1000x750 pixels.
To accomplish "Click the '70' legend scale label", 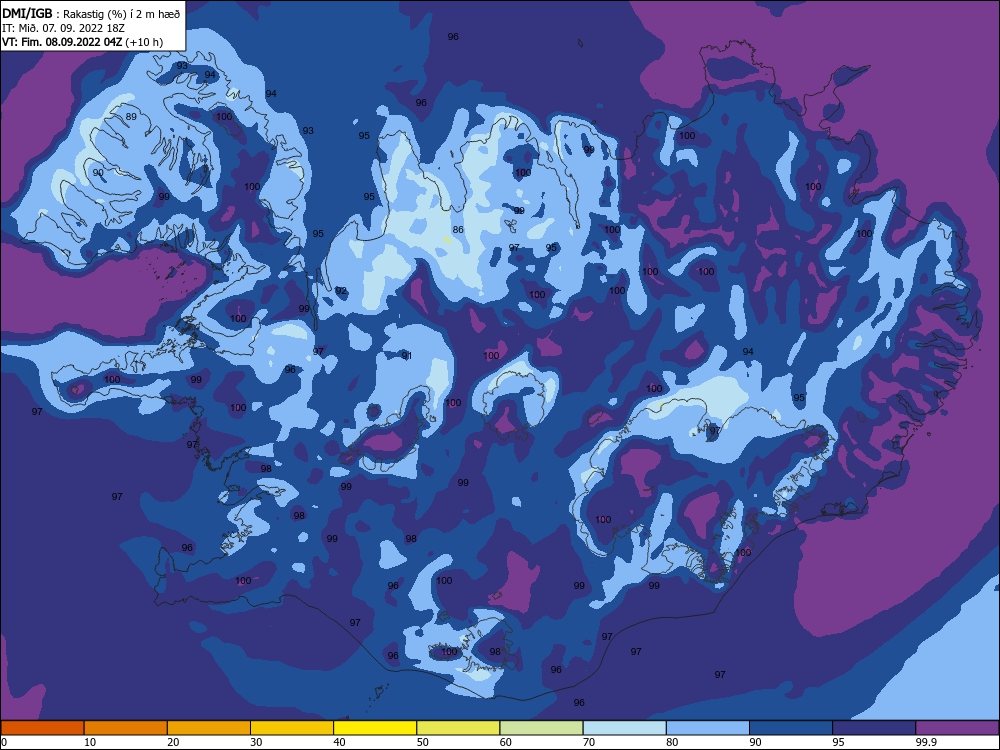I will point(589,742).
